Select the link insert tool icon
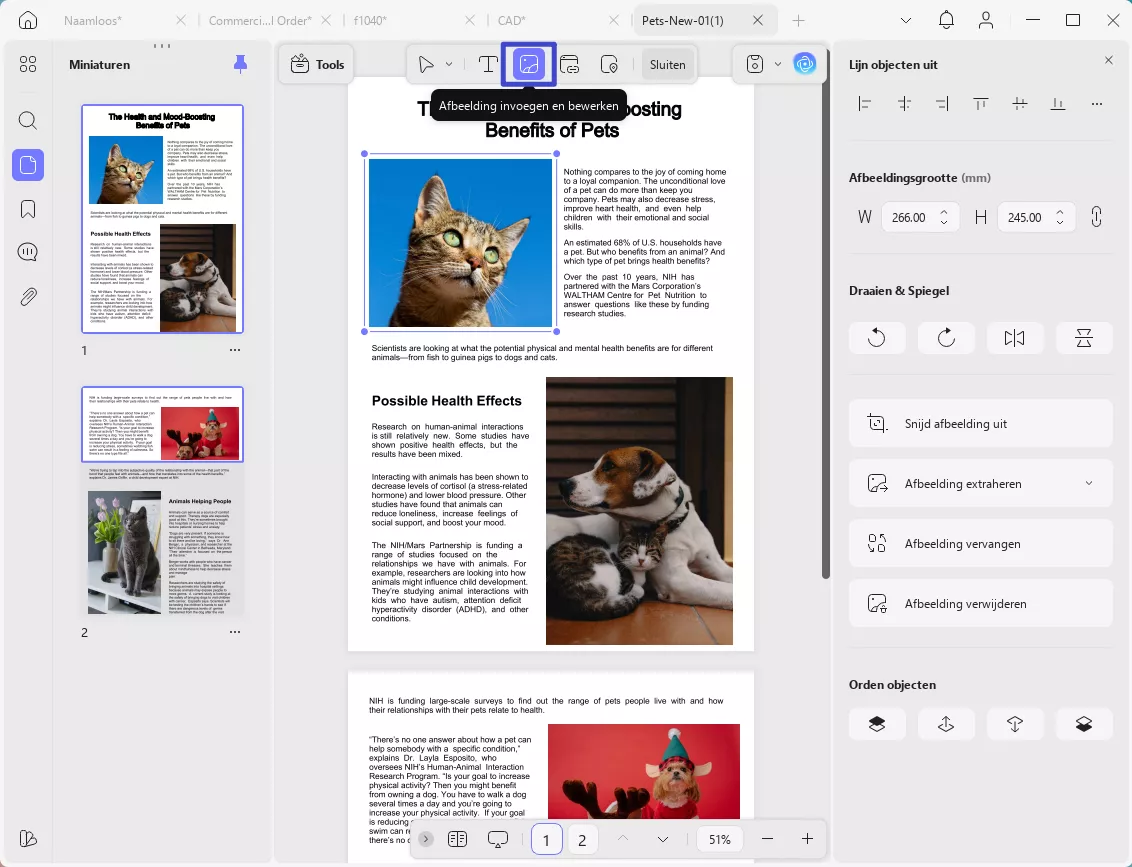The width and height of the screenshot is (1132, 867). tap(570, 64)
